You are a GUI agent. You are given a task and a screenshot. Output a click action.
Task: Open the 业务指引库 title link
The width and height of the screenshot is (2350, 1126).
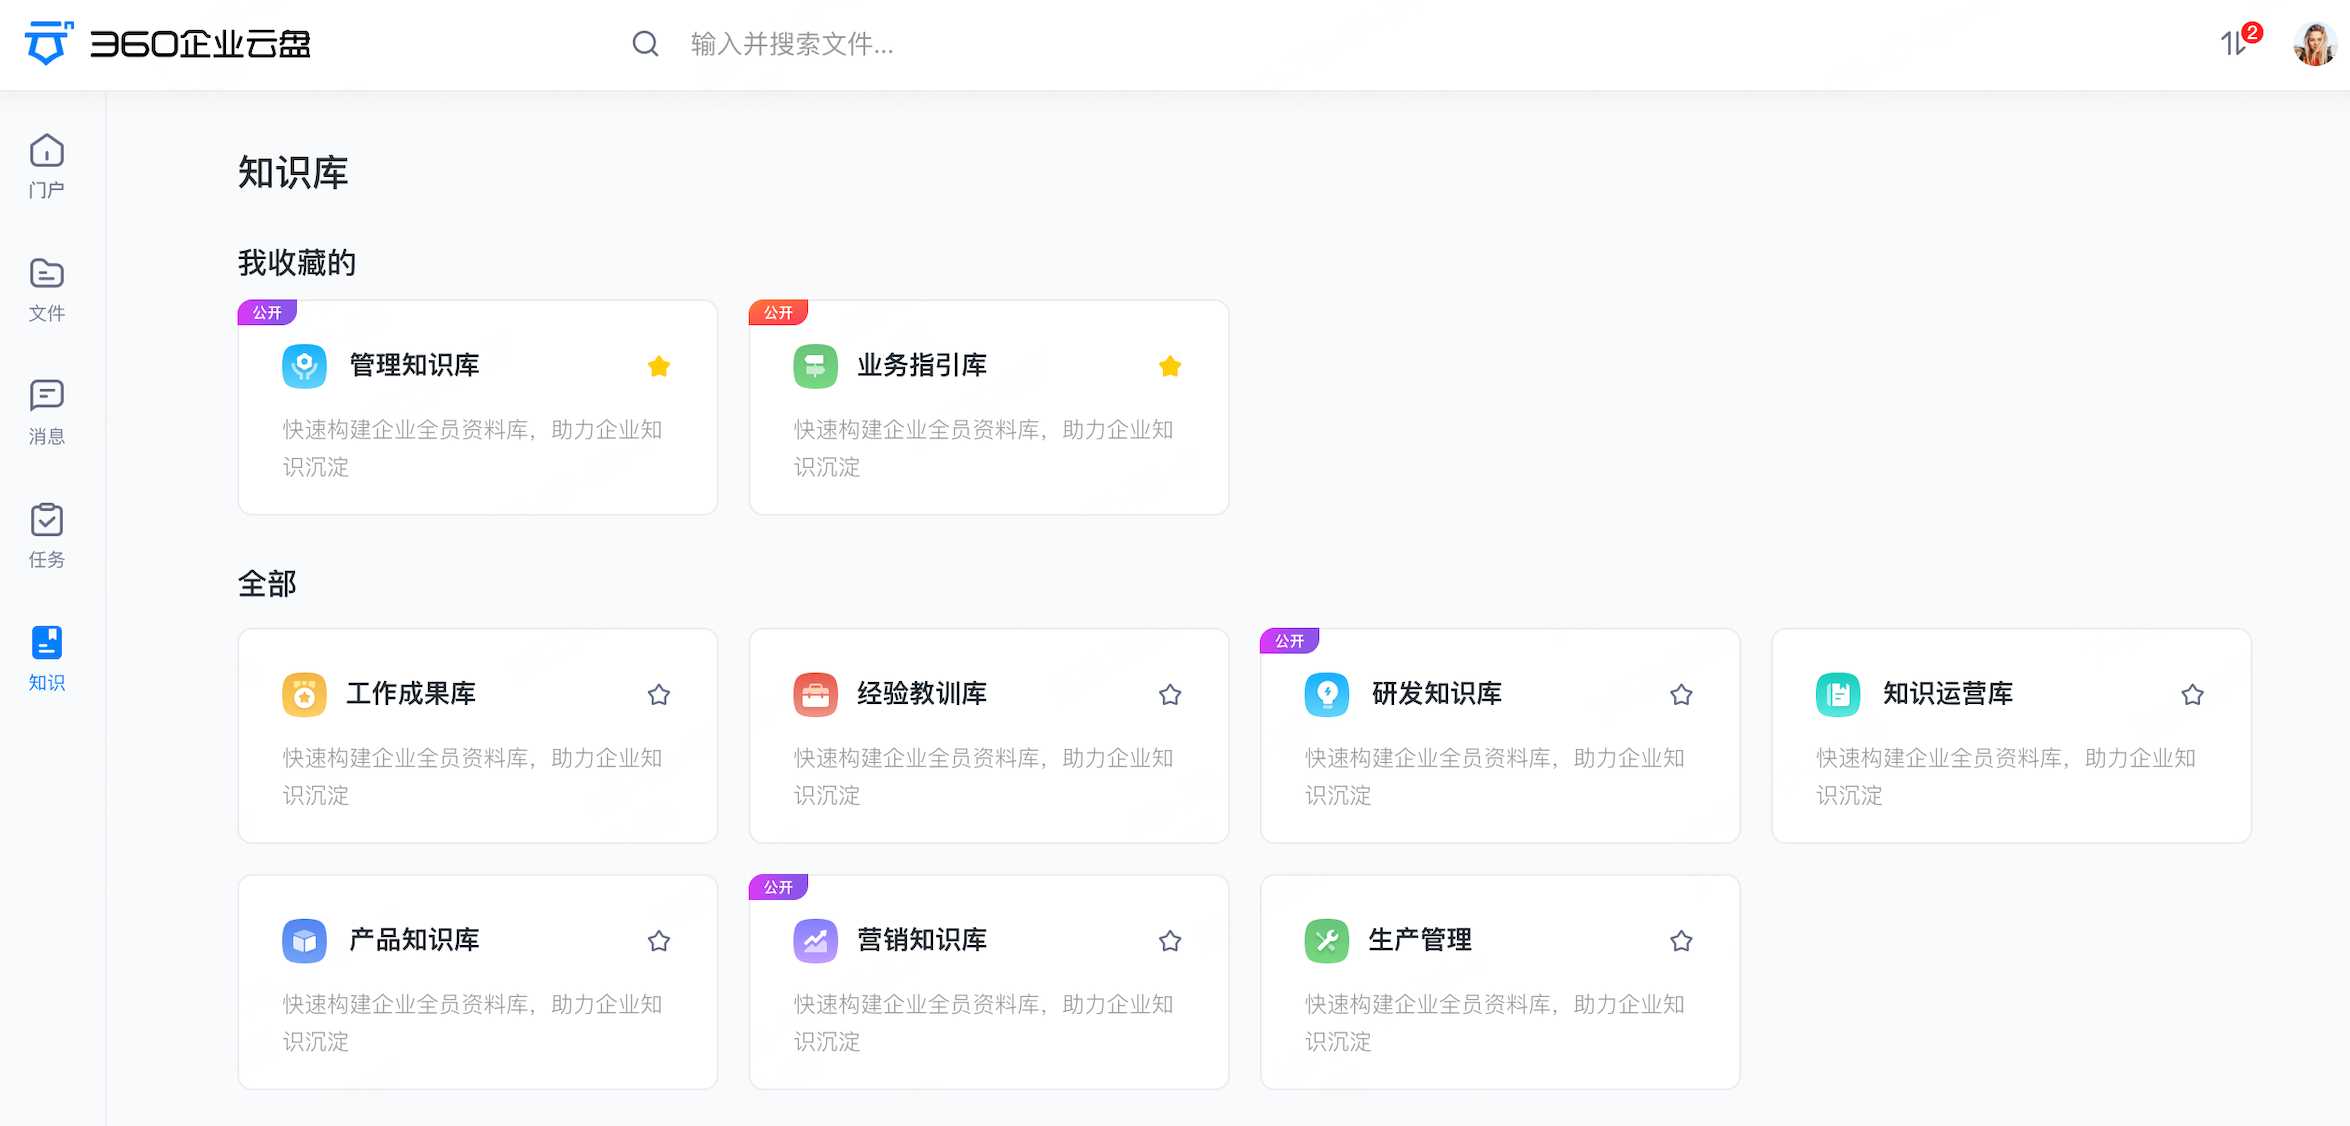(922, 366)
